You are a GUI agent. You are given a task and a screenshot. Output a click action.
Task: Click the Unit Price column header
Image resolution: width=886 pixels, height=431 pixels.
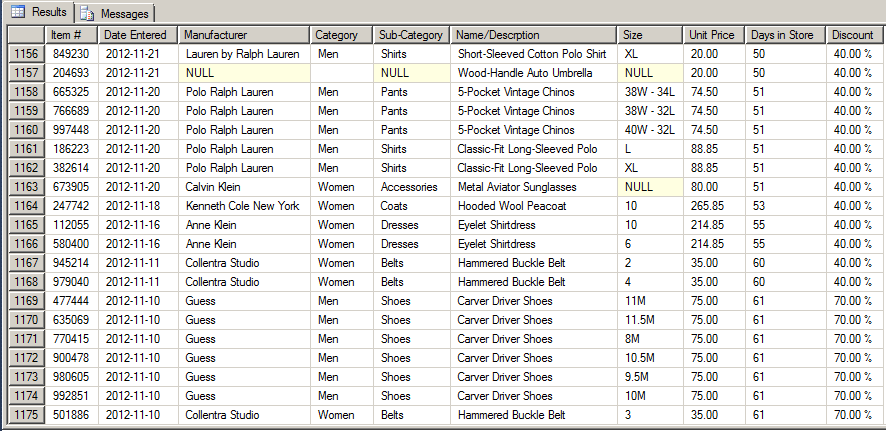pyautogui.click(x=714, y=35)
